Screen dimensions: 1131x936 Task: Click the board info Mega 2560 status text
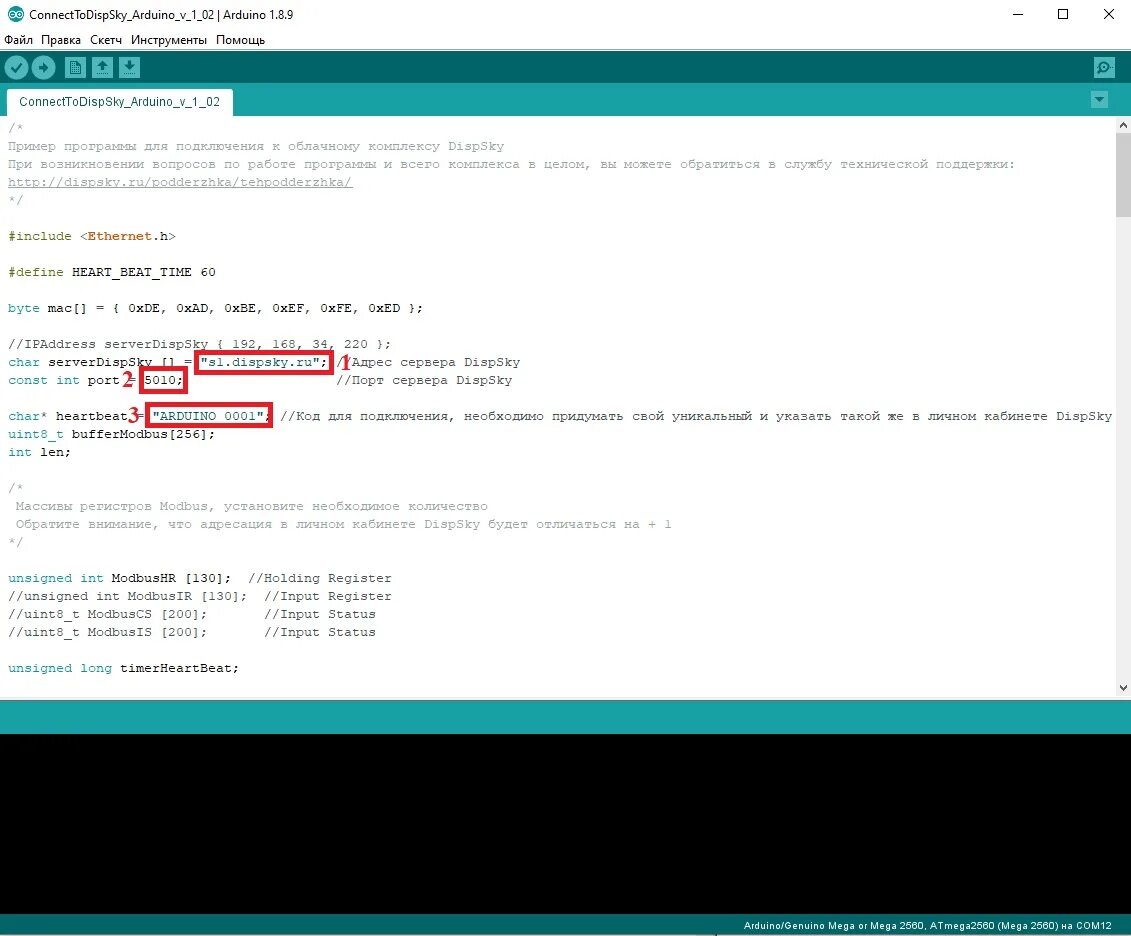[928, 925]
